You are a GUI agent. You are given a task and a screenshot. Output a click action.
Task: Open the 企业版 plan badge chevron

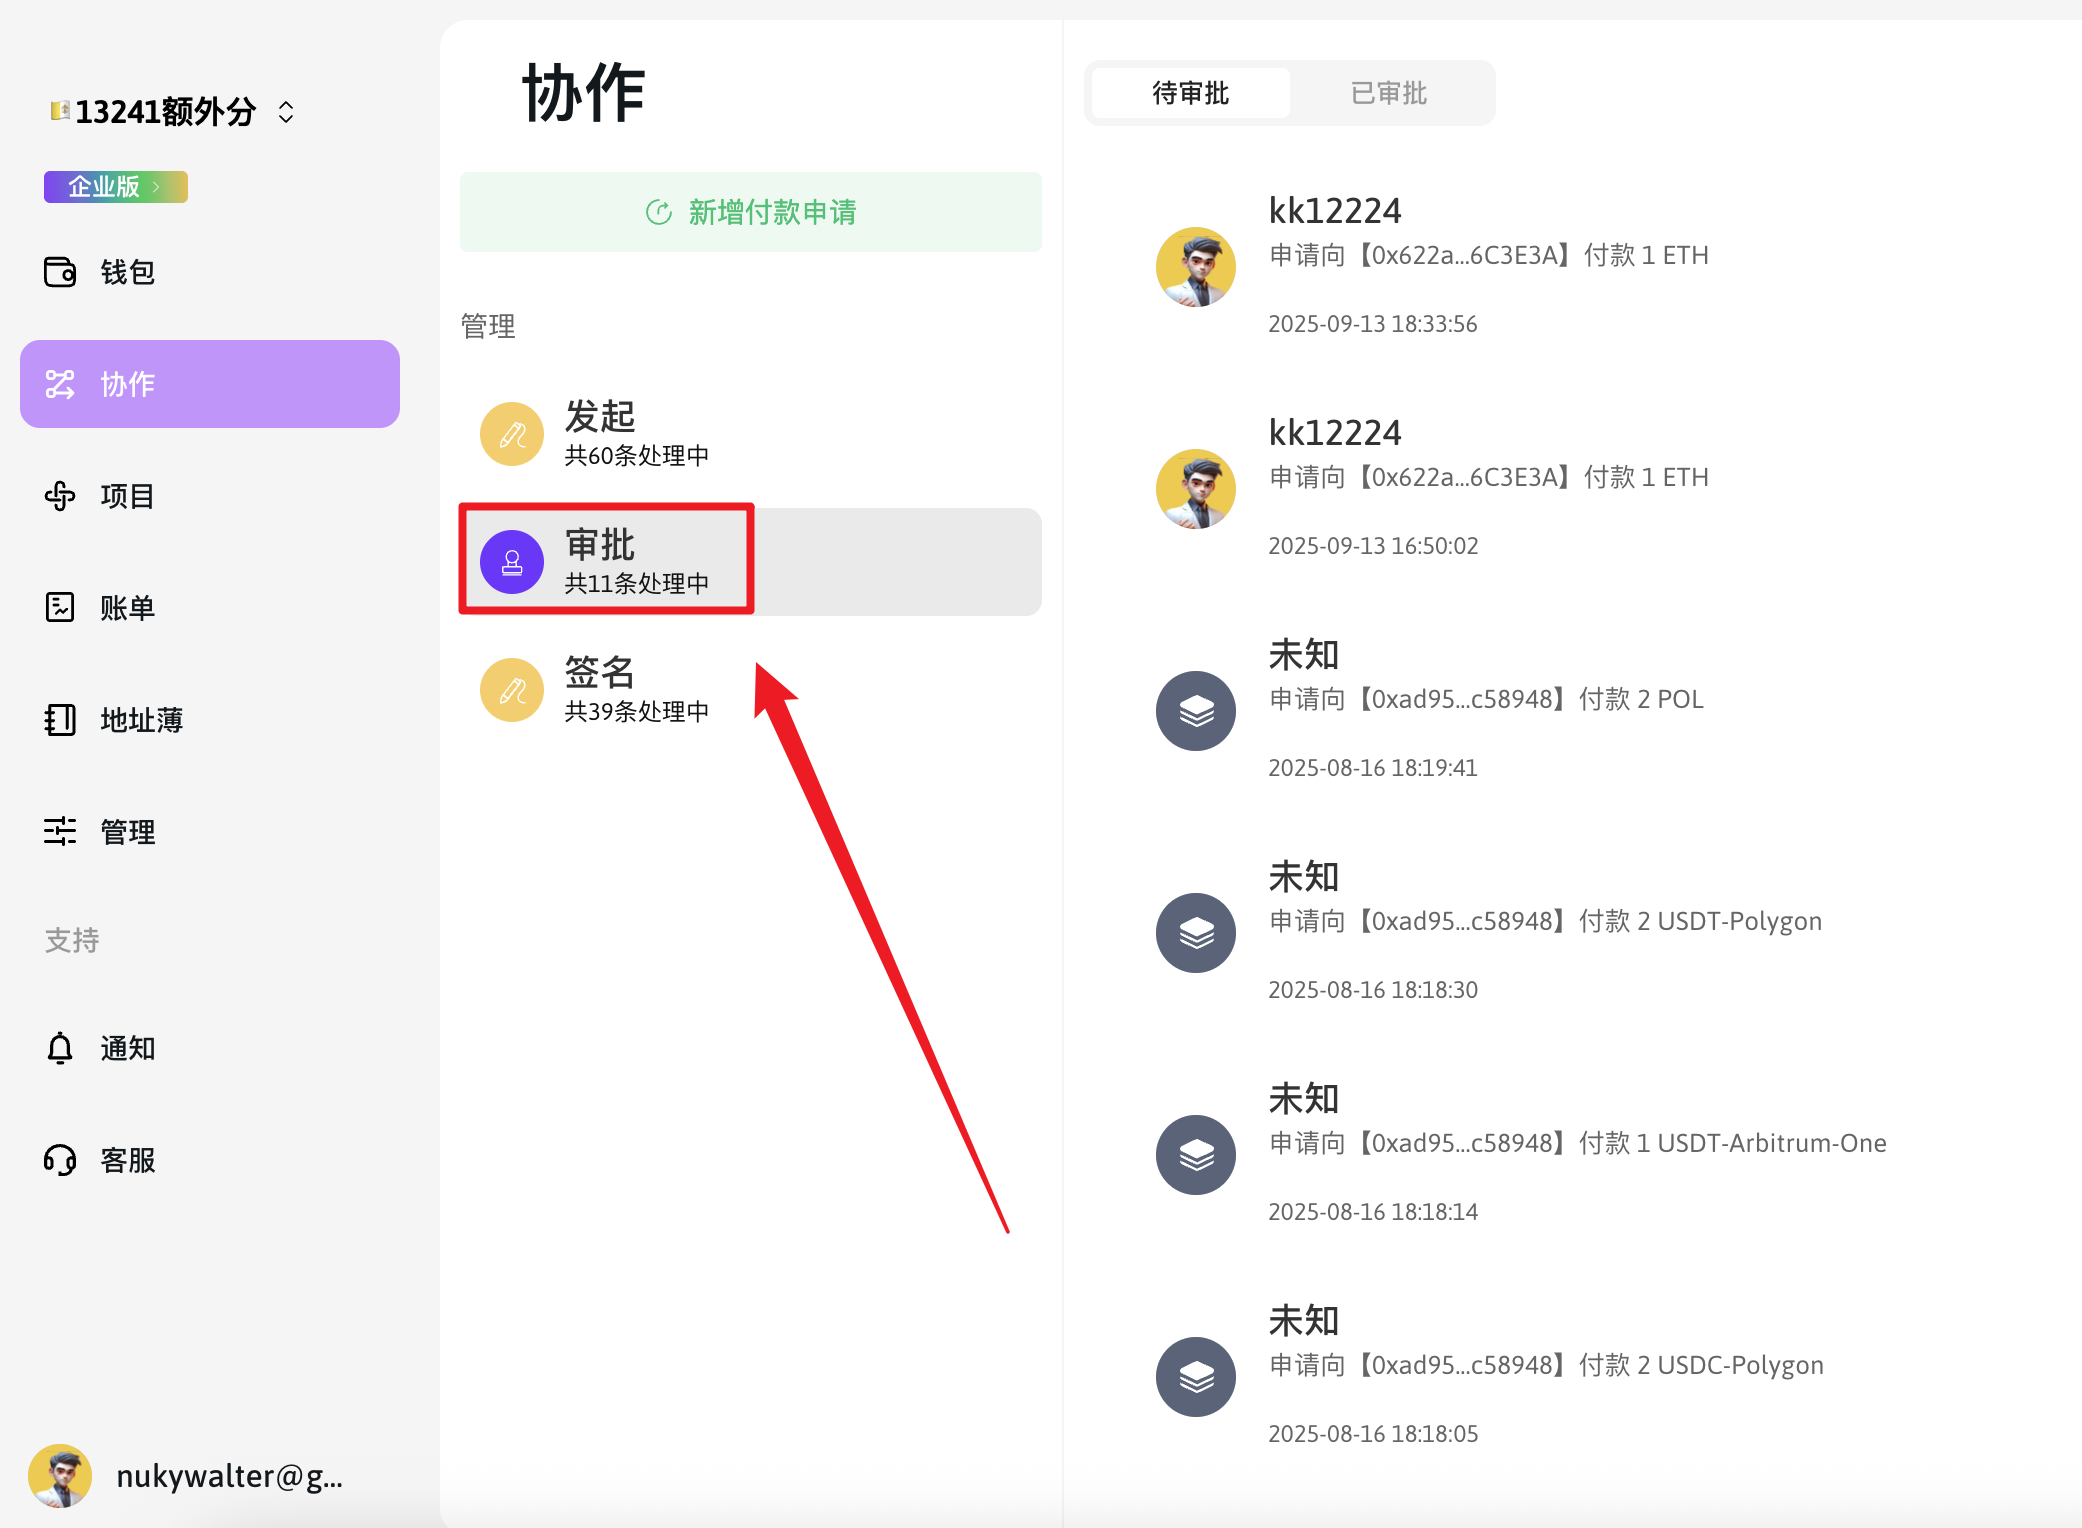(157, 187)
